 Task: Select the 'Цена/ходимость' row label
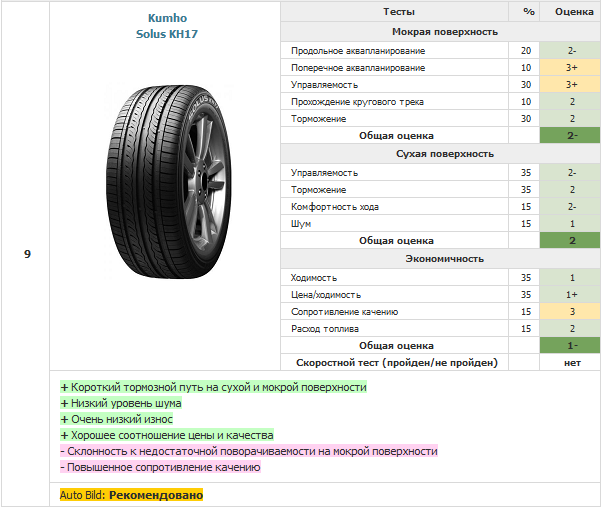click(x=326, y=295)
